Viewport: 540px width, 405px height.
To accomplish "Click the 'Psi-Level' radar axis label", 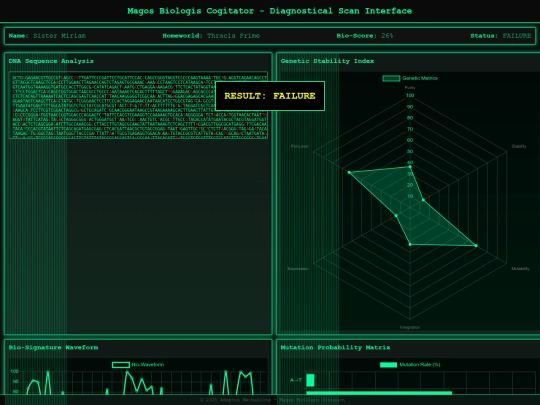I will 299,146.
